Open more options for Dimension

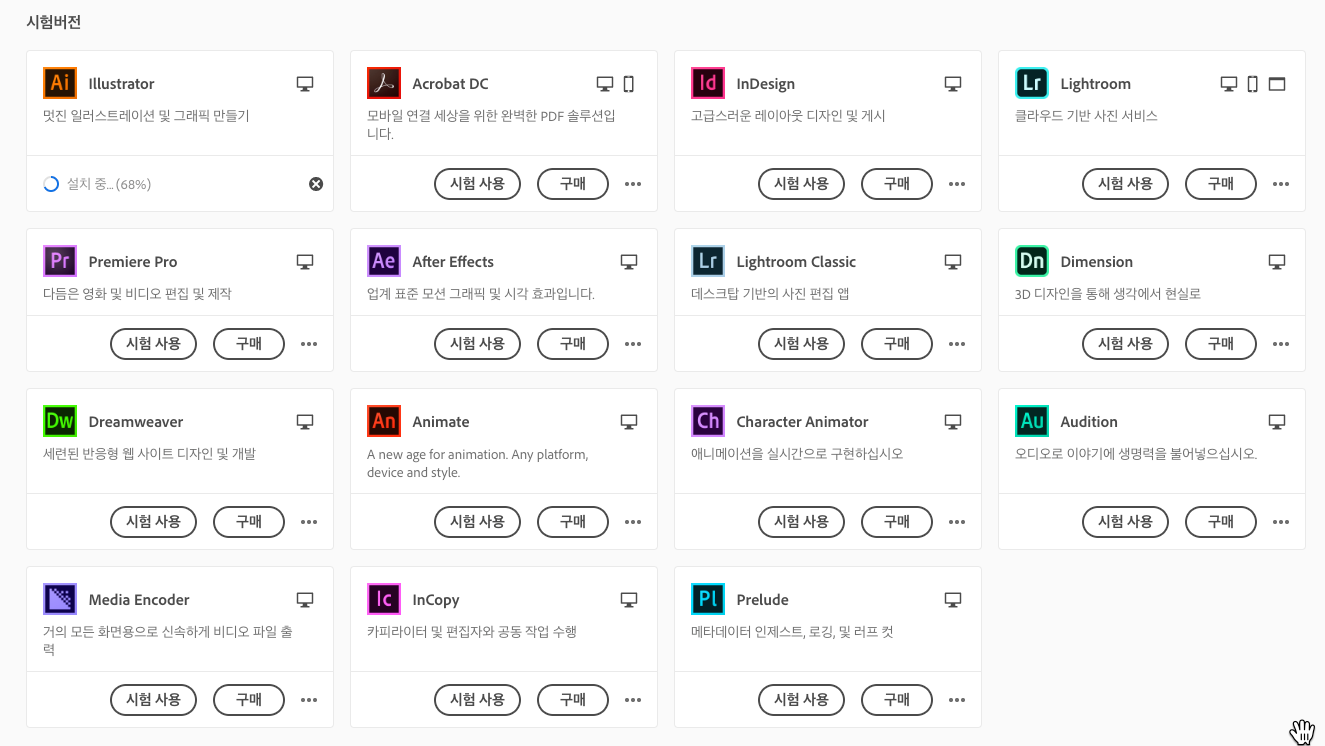(1281, 344)
